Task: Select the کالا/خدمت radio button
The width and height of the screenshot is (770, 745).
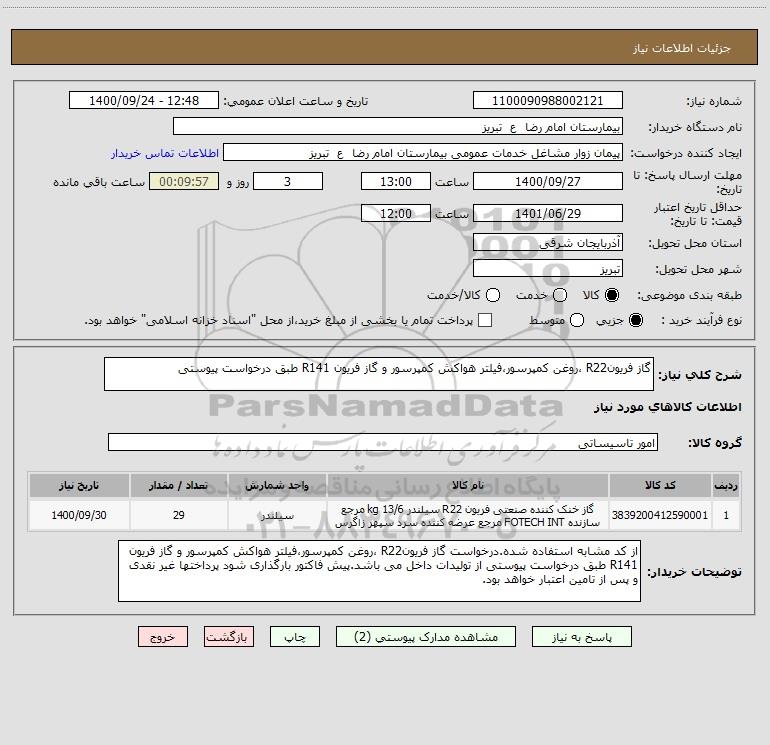Action: click(x=493, y=295)
